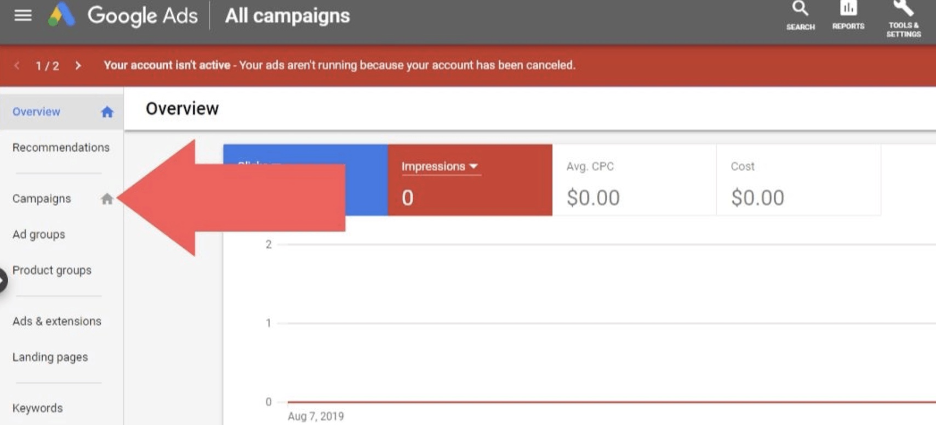Go to Ads & extensions

[x=57, y=322]
